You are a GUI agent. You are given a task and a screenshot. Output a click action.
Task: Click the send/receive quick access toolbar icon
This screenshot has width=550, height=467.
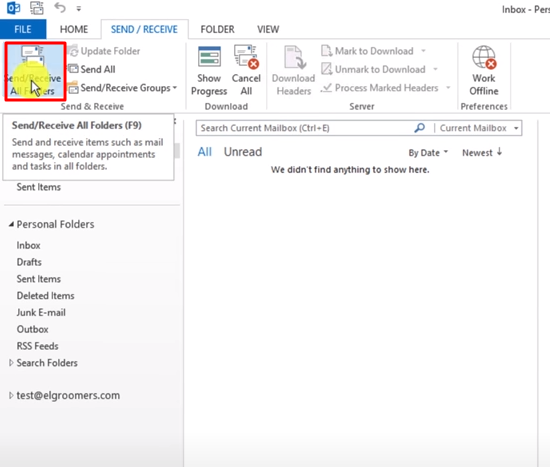(x=36, y=8)
